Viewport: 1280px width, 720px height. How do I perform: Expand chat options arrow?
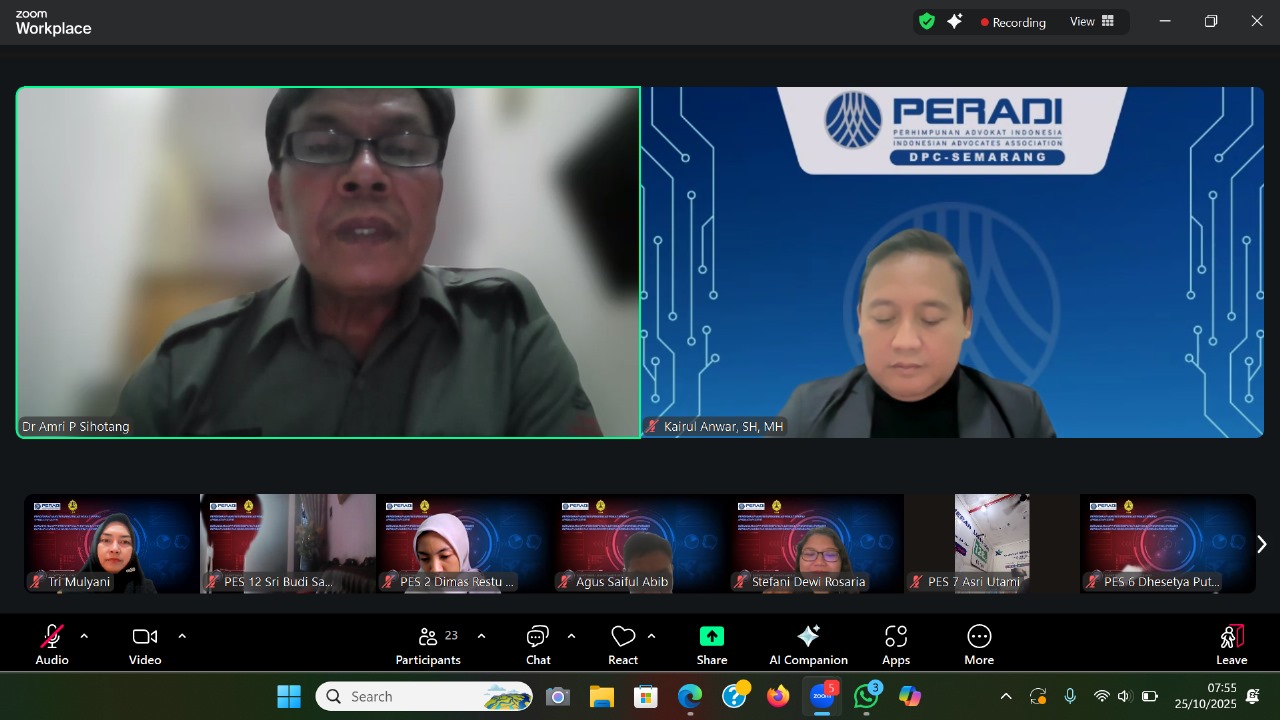pyautogui.click(x=571, y=636)
